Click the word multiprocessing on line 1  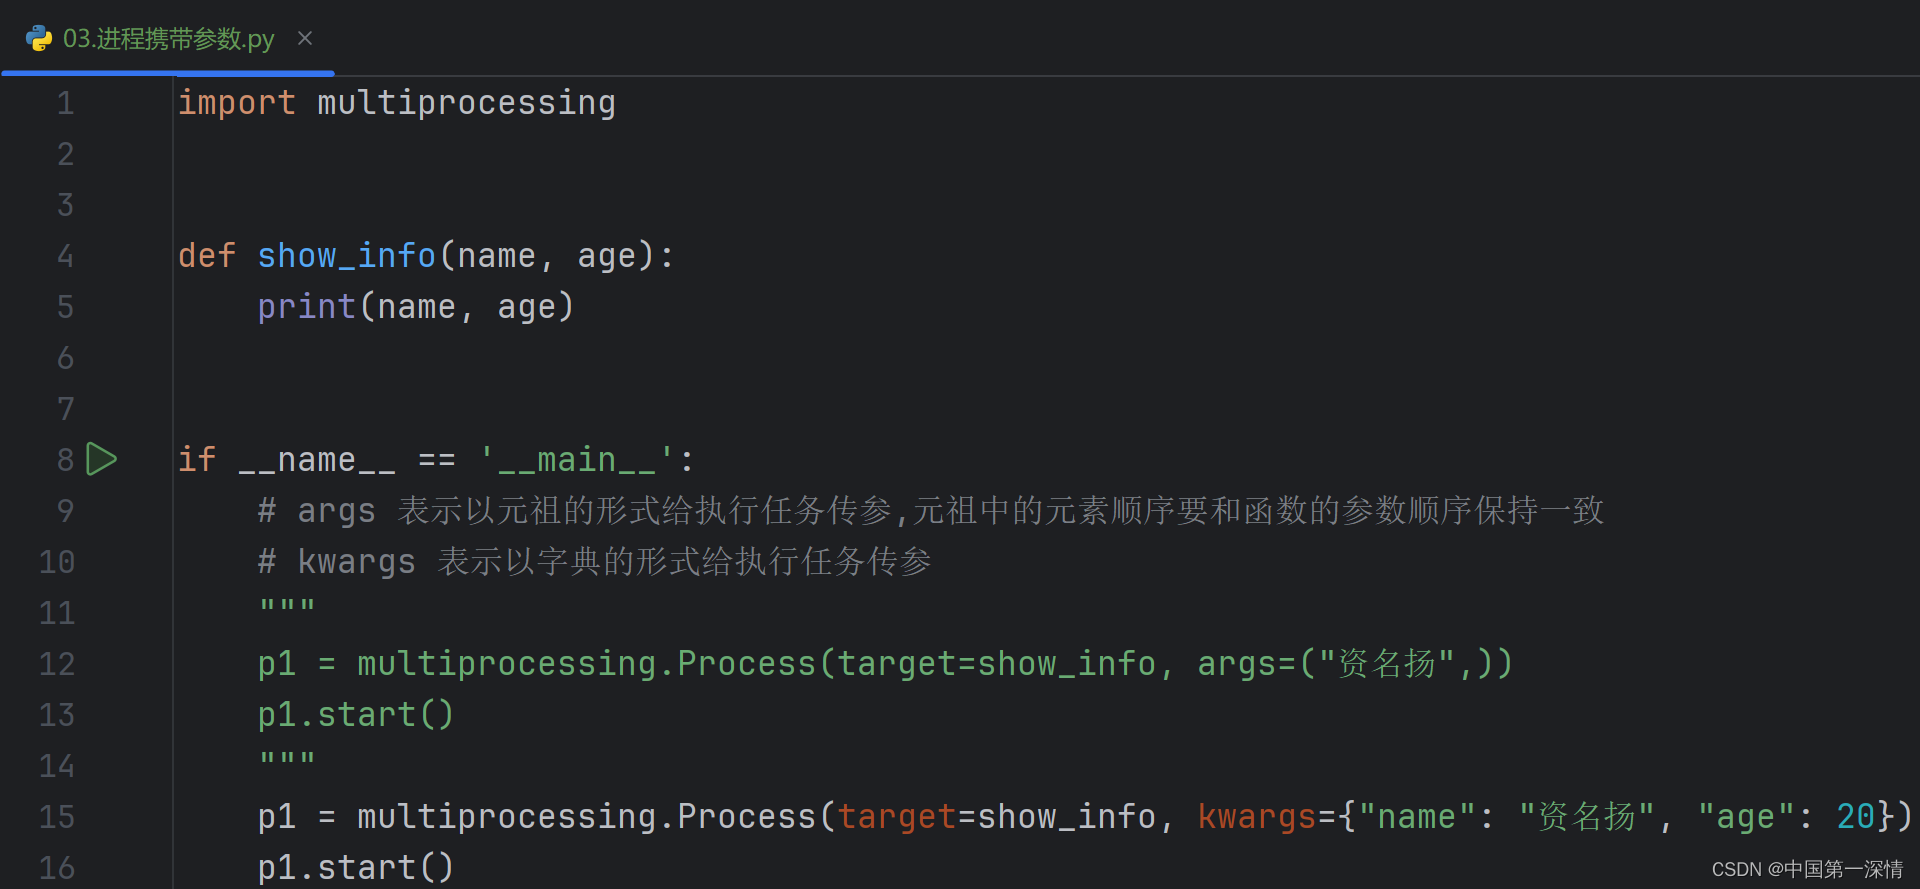point(466,102)
